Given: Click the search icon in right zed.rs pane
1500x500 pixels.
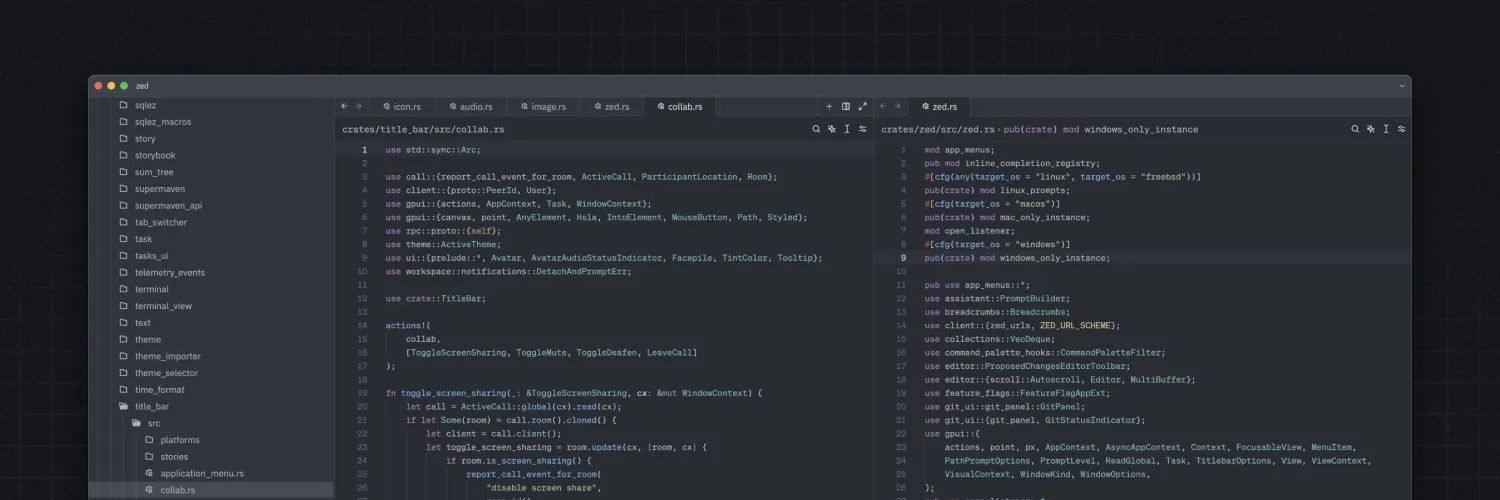Looking at the screenshot, I should 1355,129.
